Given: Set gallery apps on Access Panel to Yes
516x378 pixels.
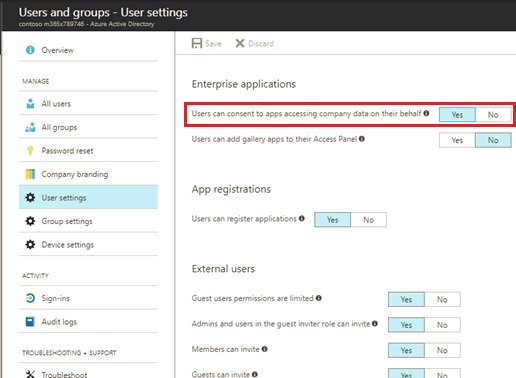Looking at the screenshot, I should pyautogui.click(x=457, y=140).
